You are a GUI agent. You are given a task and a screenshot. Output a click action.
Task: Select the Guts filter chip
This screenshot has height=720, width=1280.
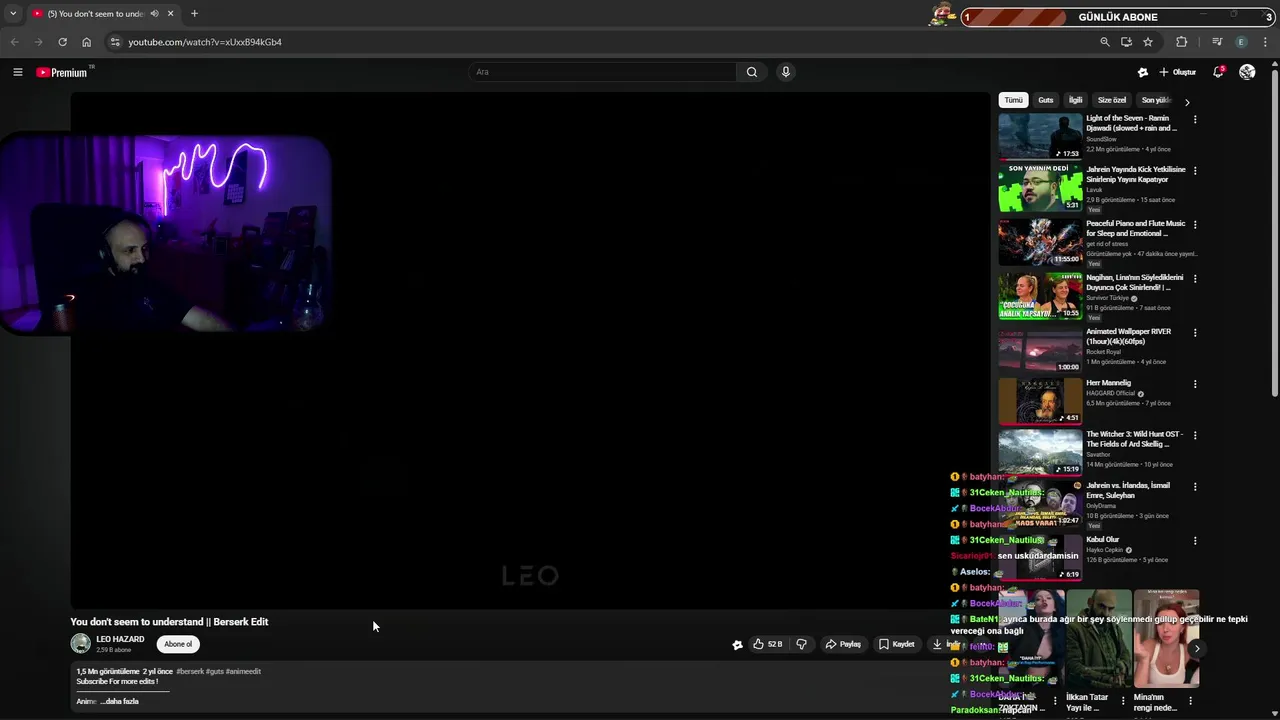point(1046,100)
